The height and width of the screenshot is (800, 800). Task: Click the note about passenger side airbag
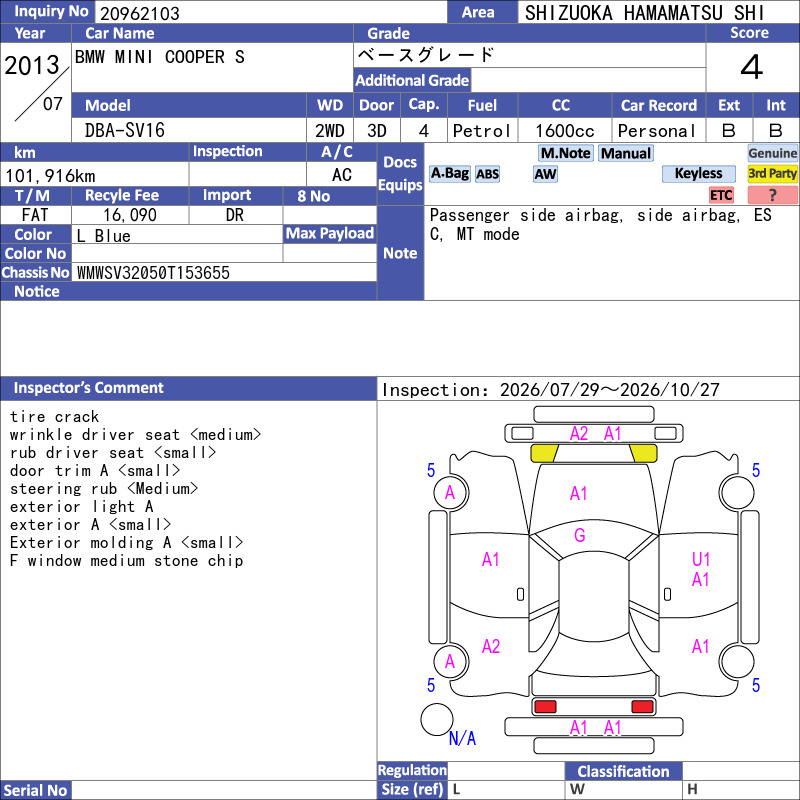601,224
